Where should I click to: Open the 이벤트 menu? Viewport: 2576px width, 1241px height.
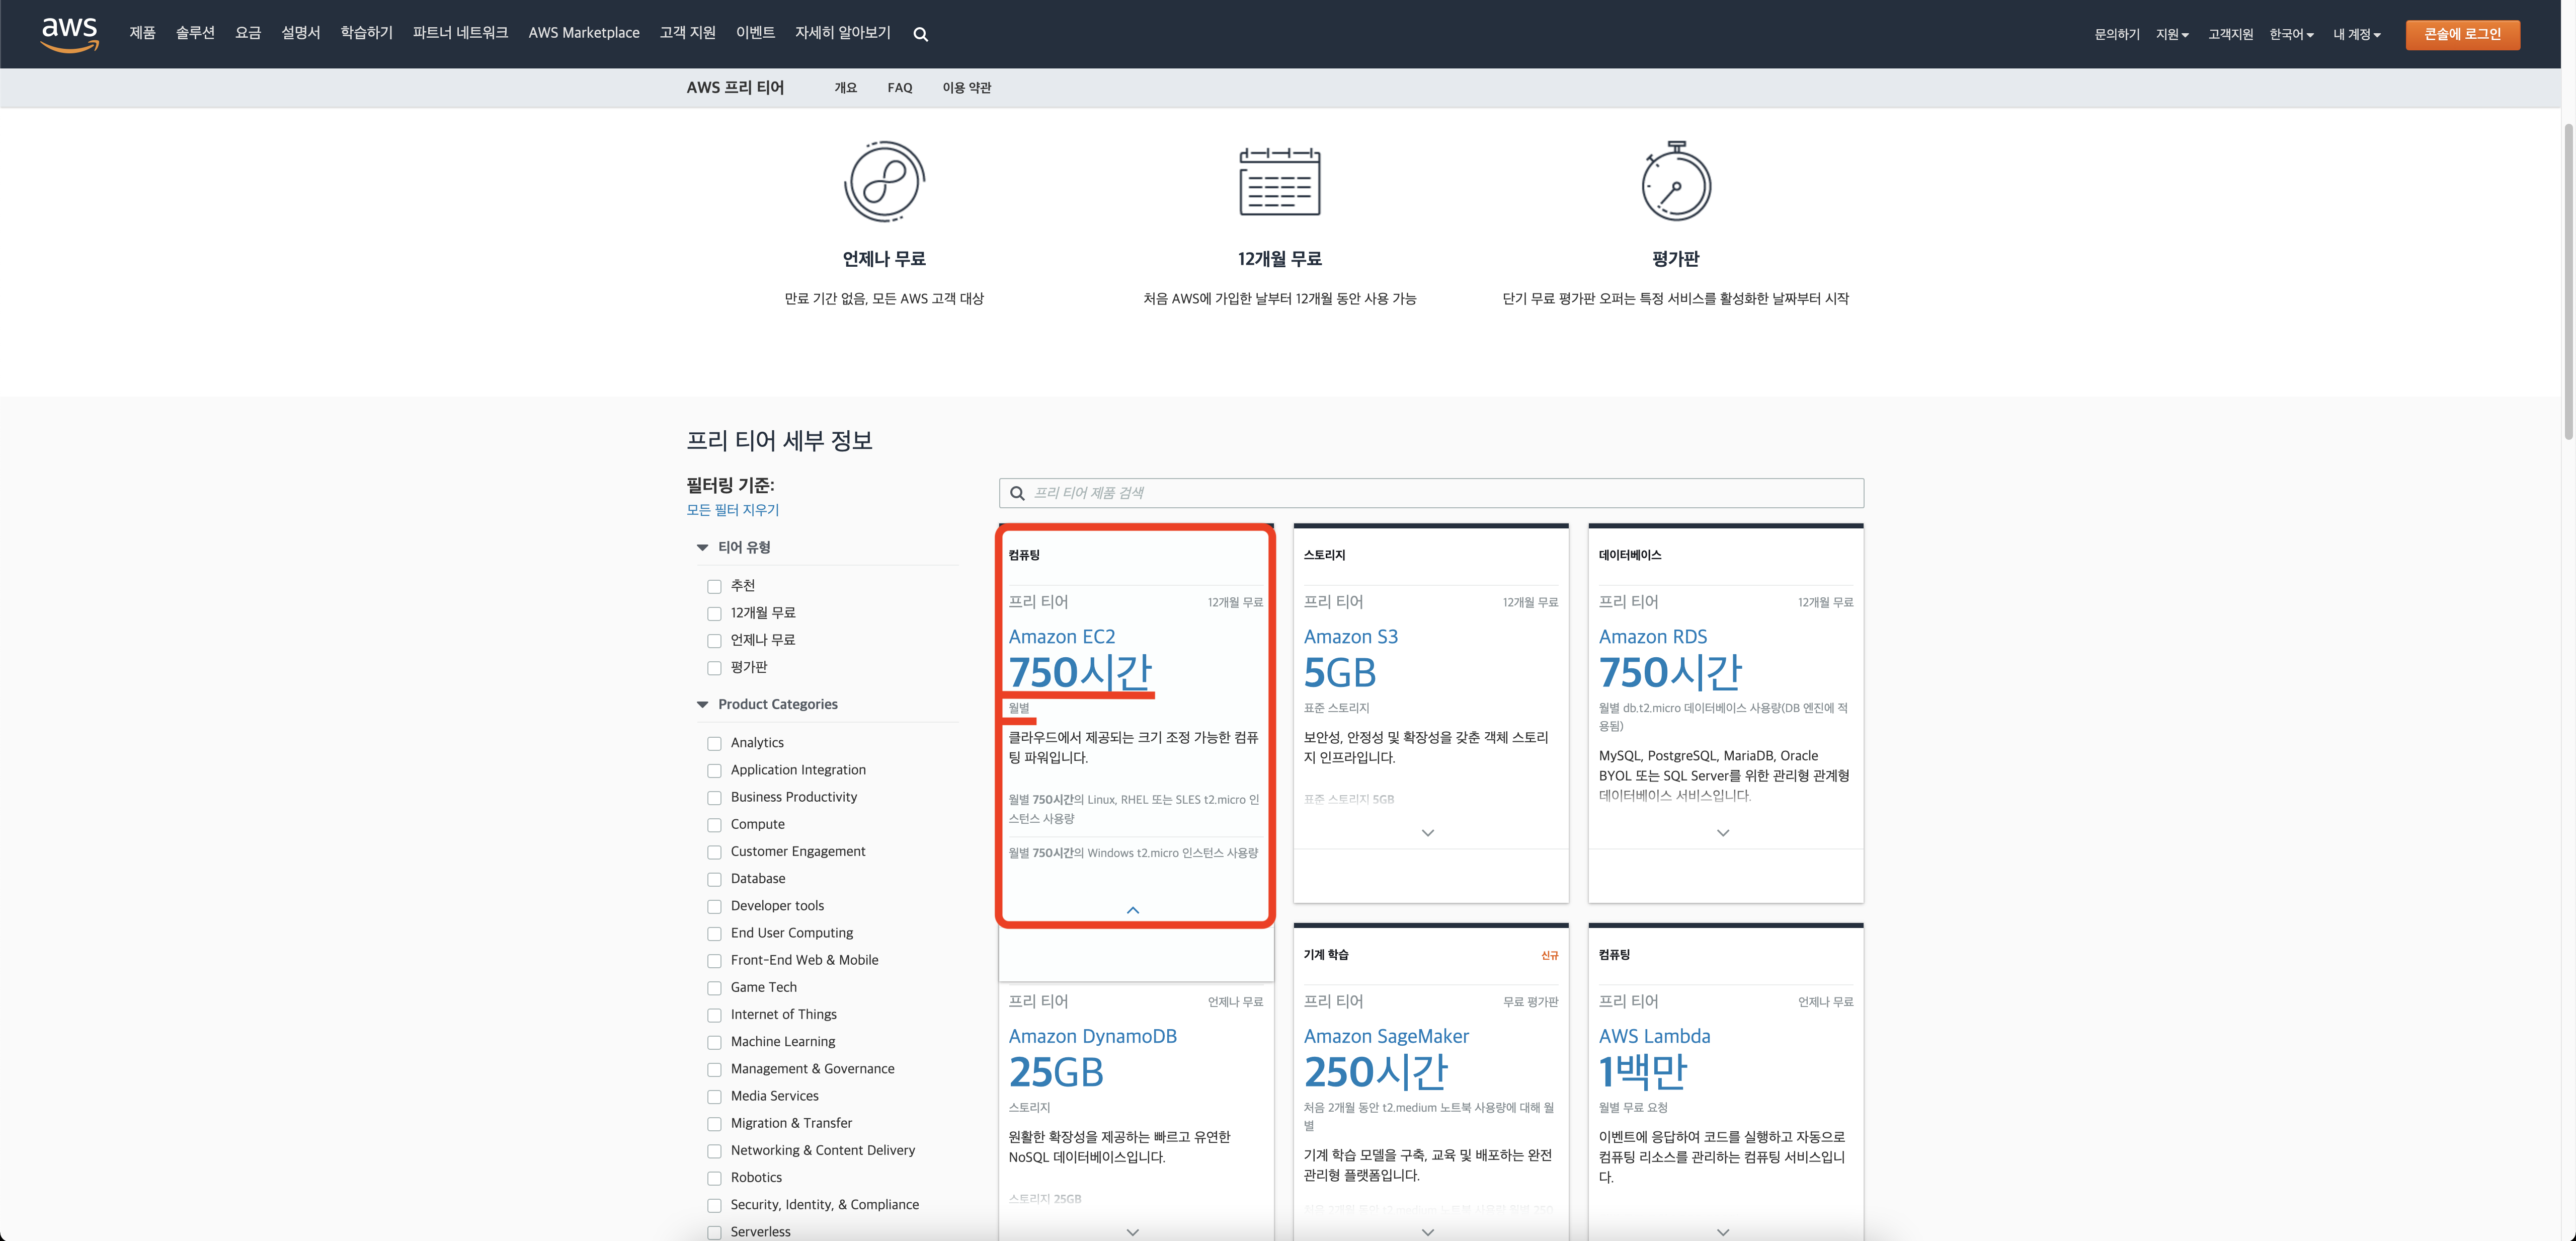[x=755, y=33]
